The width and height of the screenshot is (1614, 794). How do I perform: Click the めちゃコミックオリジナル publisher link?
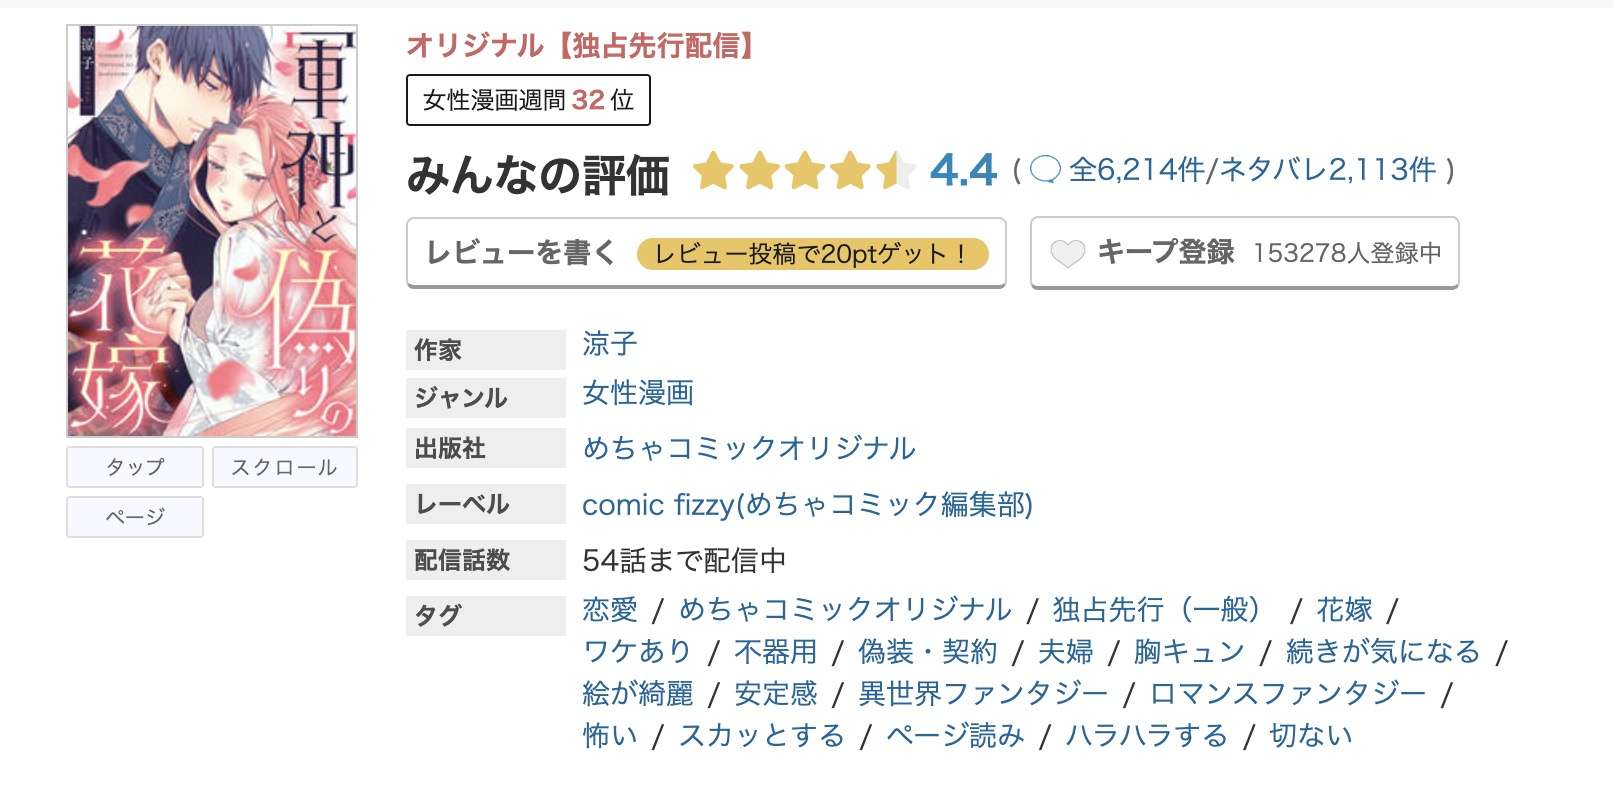tap(748, 449)
